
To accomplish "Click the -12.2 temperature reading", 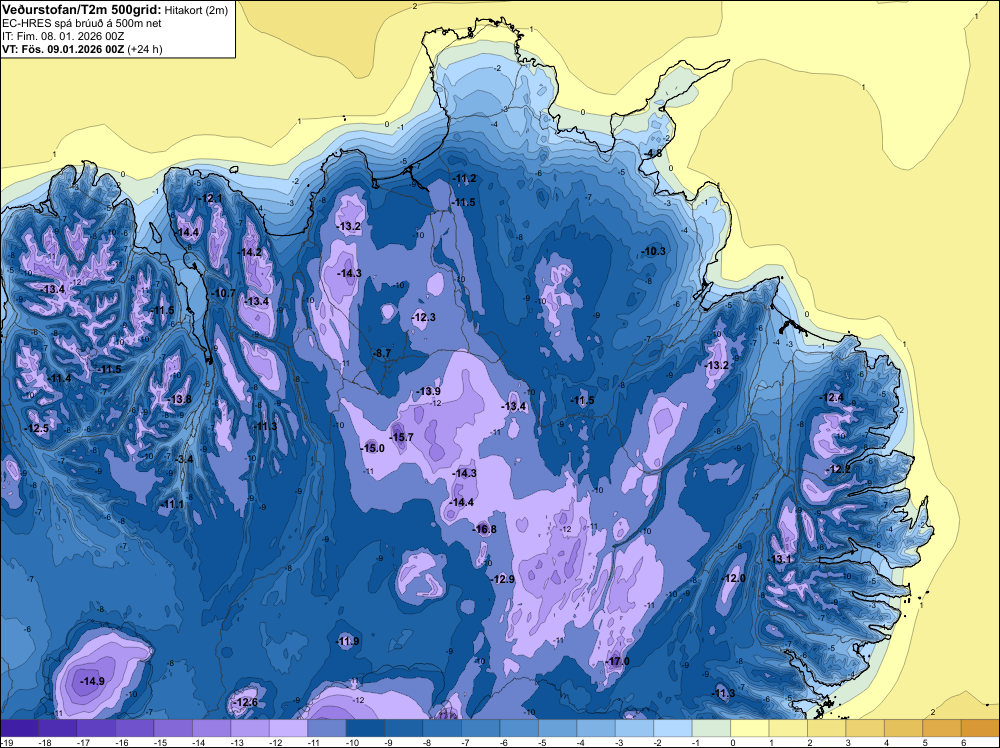I will 839,469.
